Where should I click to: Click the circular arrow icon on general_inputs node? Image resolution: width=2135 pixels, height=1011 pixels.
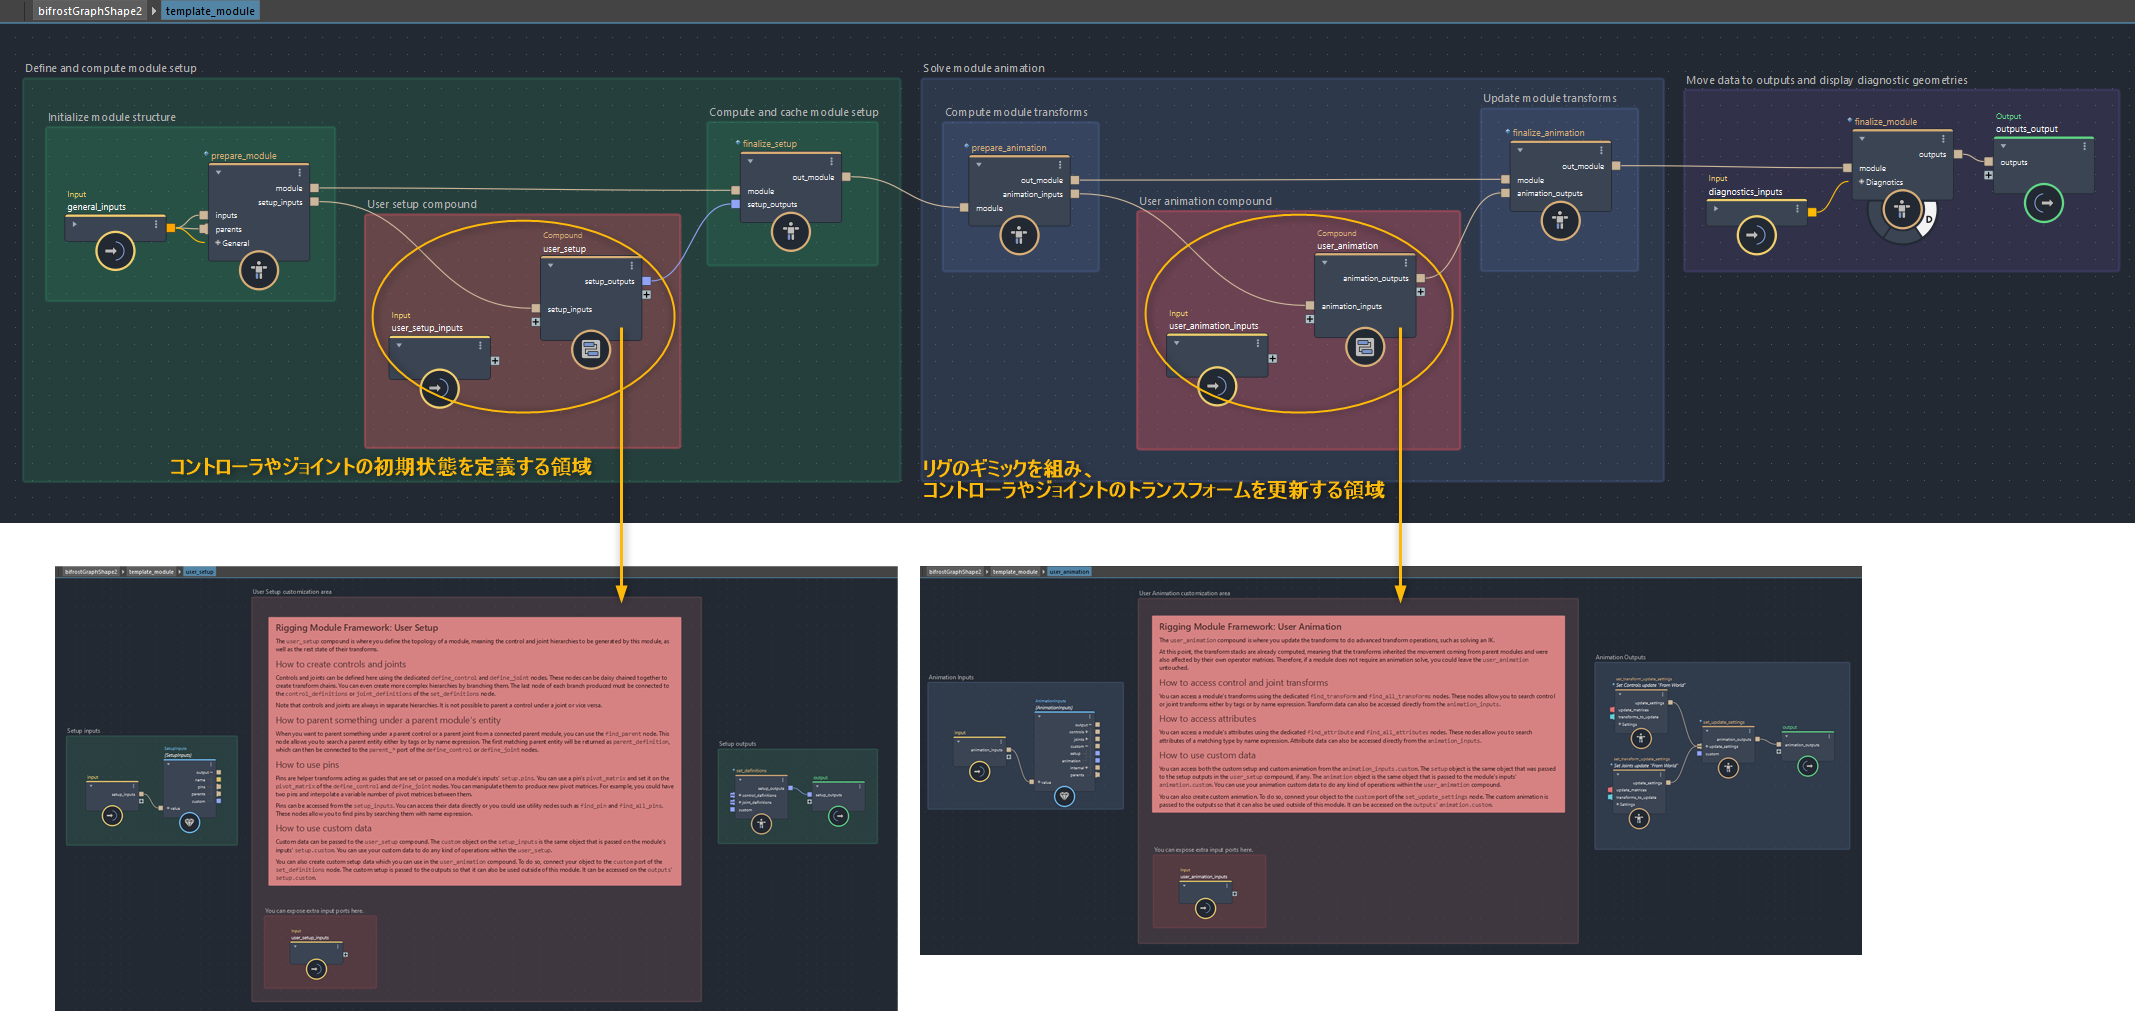[114, 251]
